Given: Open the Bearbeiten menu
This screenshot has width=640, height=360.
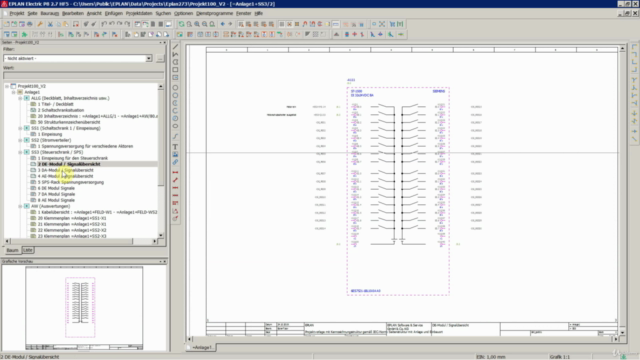Looking at the screenshot, I should 73,13.
